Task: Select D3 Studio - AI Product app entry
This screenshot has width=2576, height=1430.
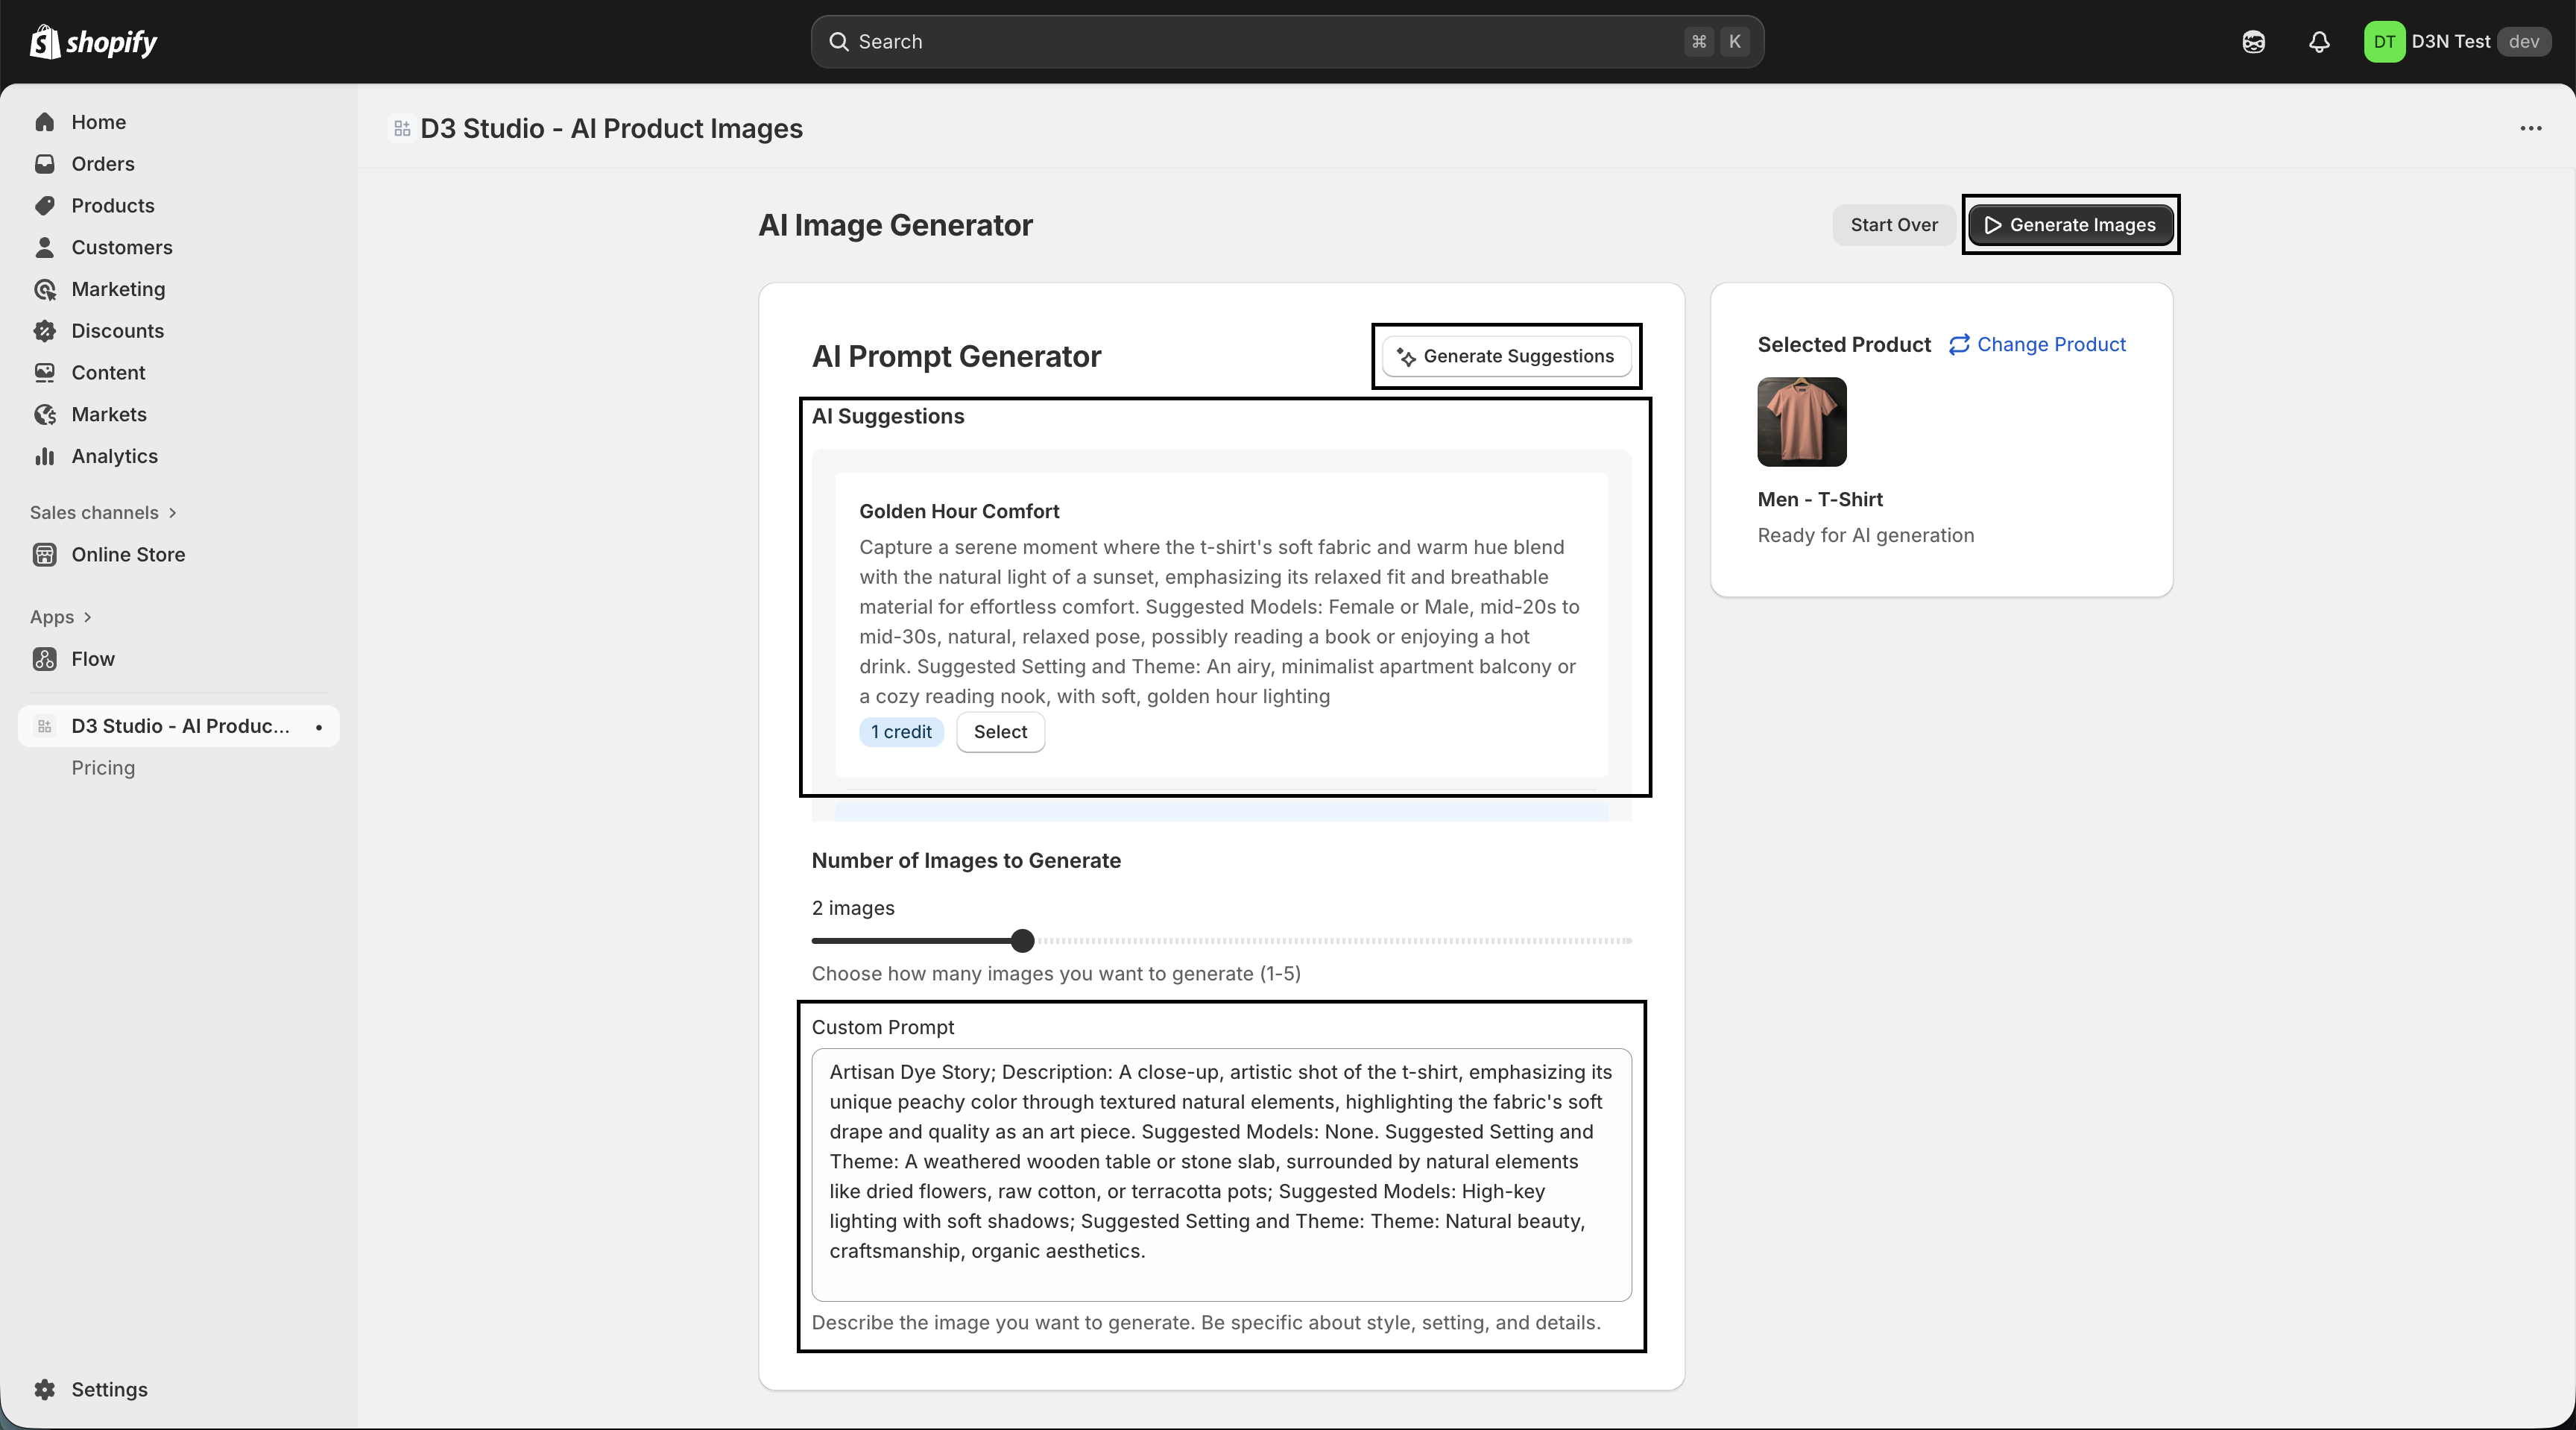Action: 179,726
